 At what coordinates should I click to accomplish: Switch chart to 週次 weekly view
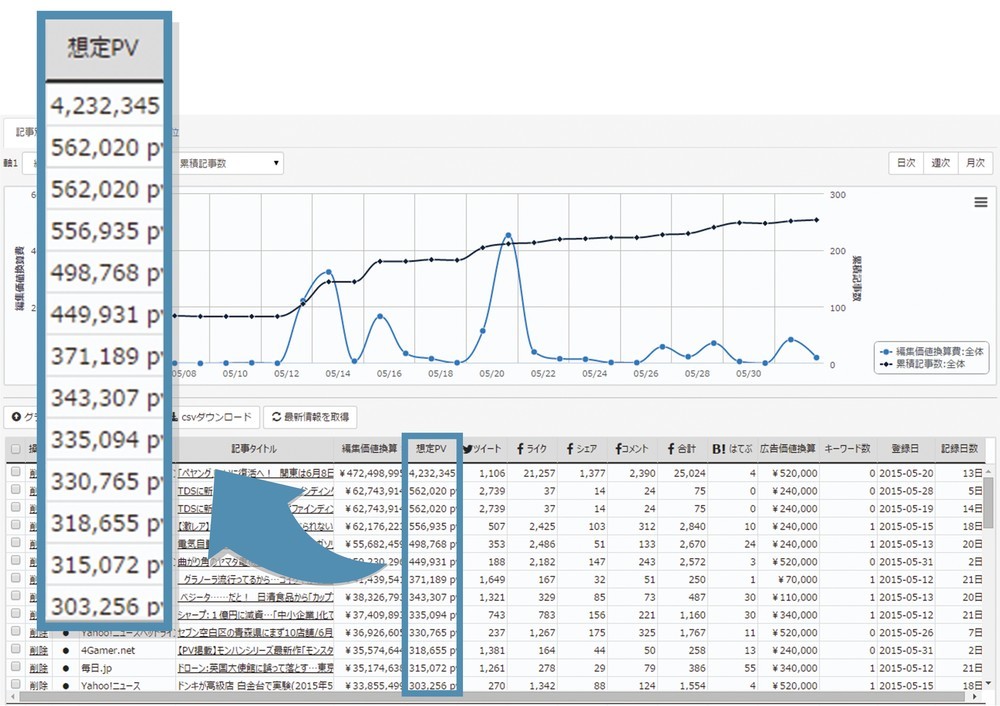click(x=939, y=163)
